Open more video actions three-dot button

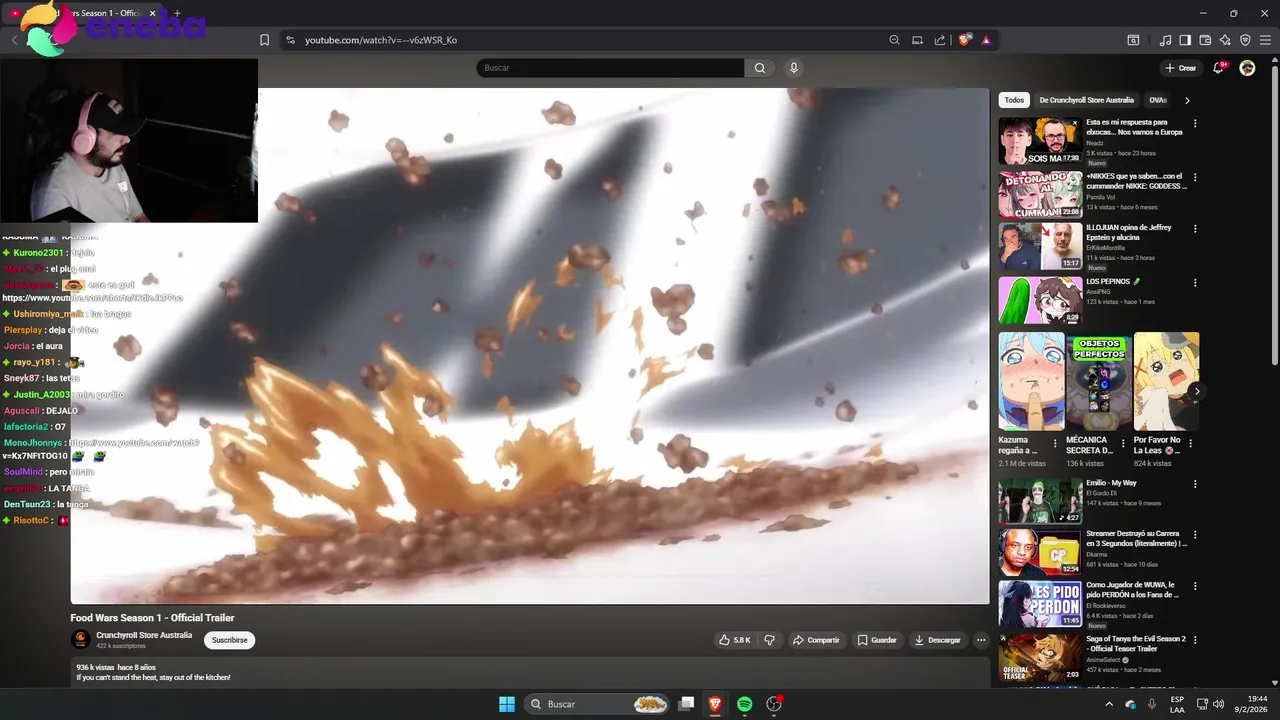coord(981,640)
